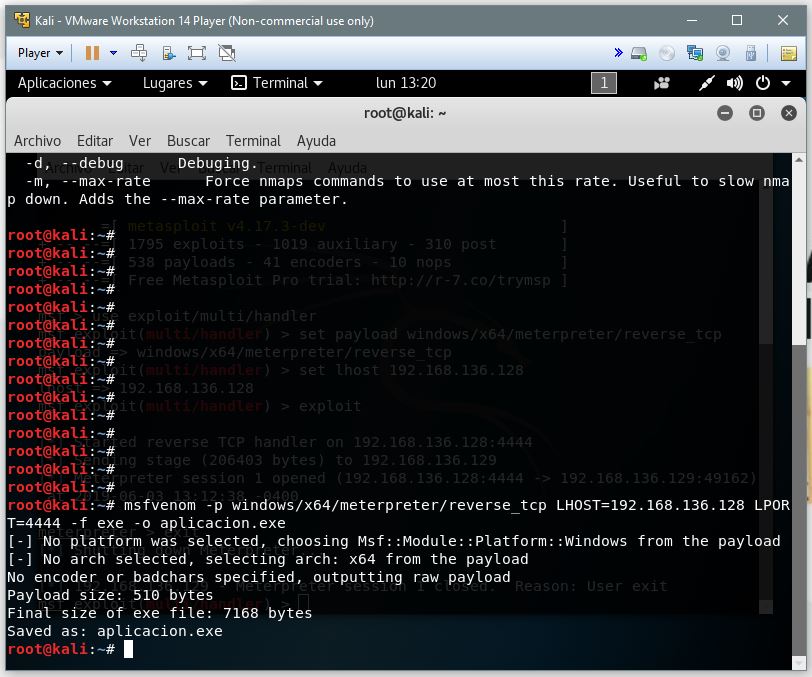Open the Ver menu in terminal
The width and height of the screenshot is (812, 677).
(140, 141)
